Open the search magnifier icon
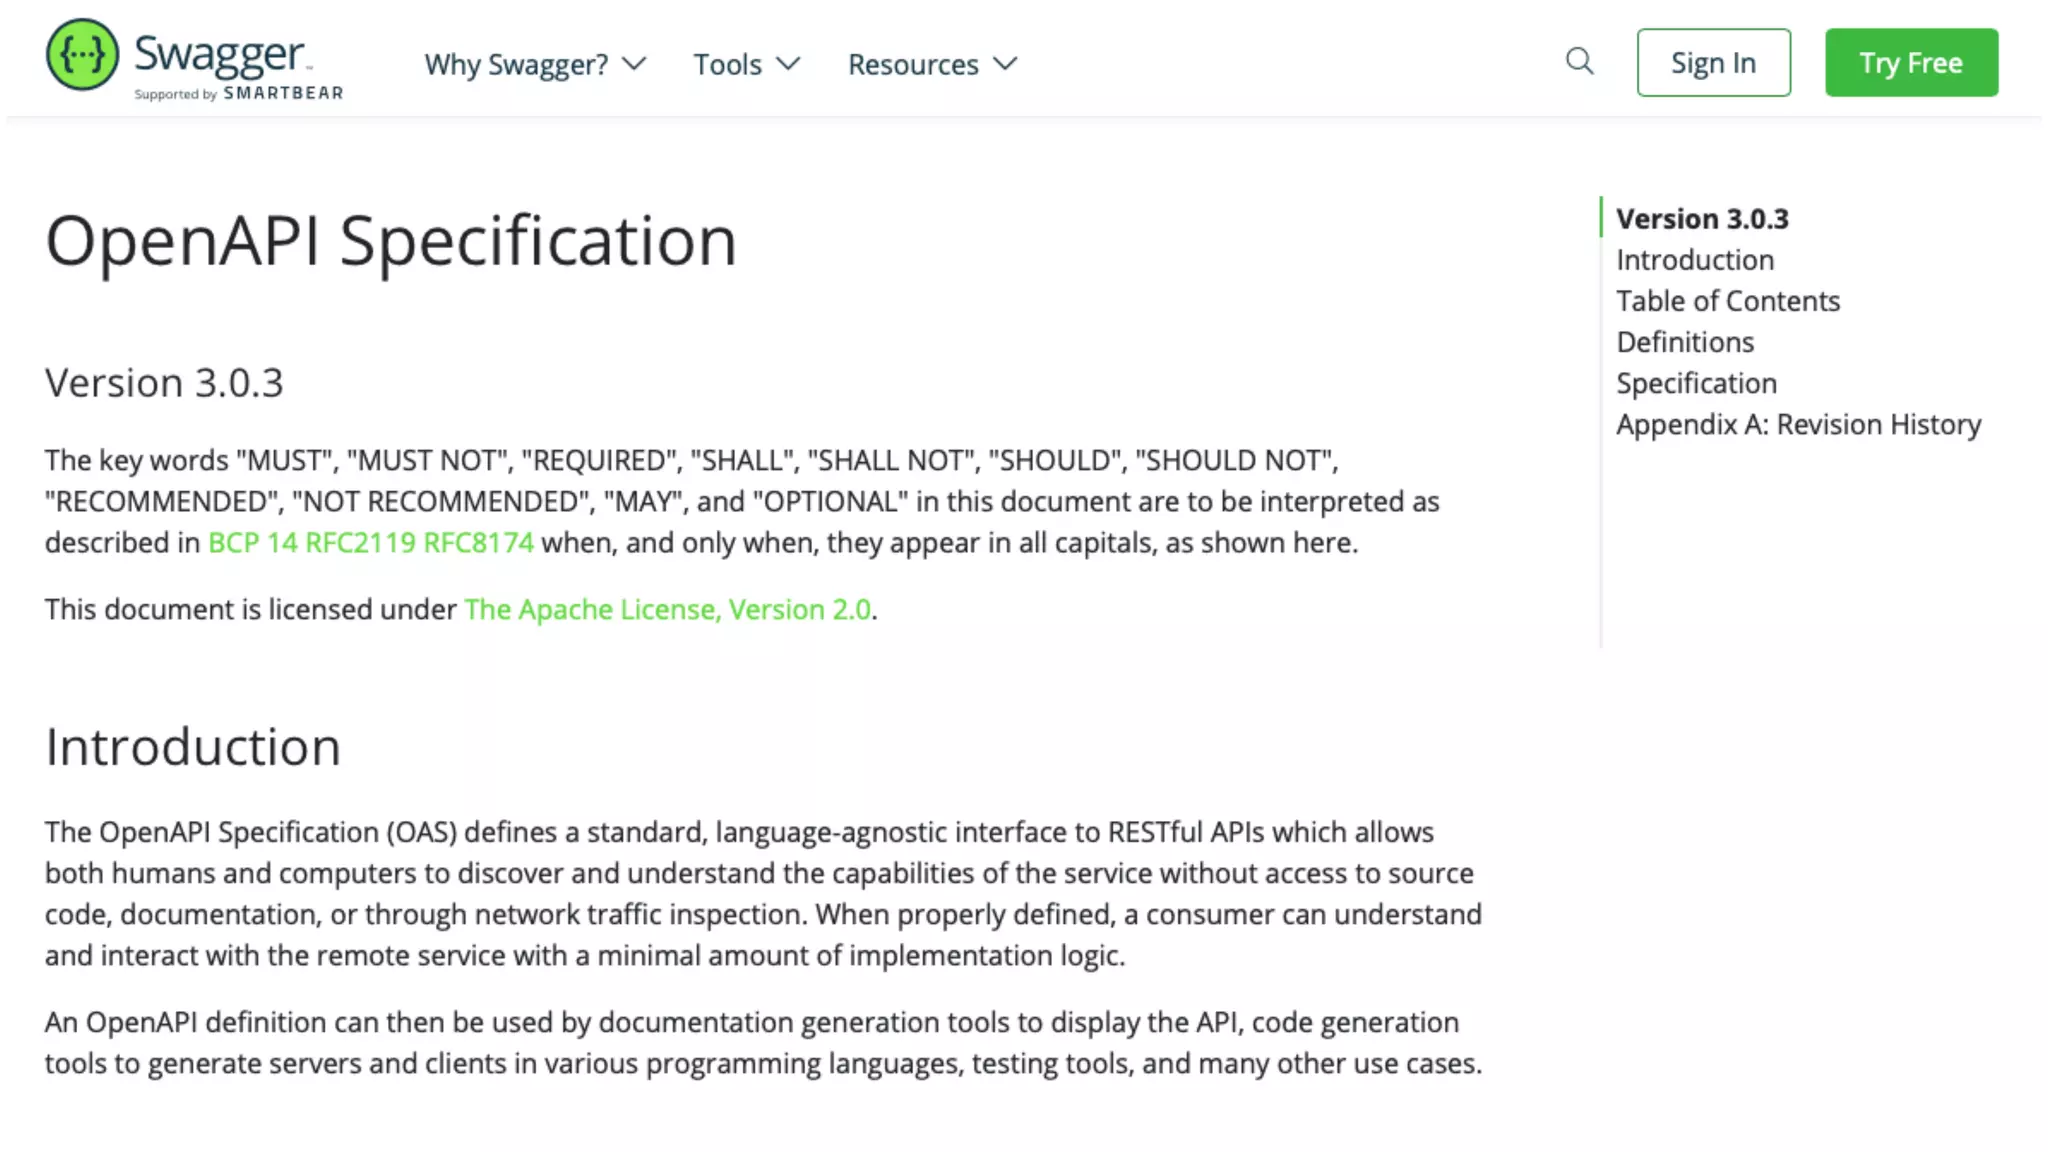The height and width of the screenshot is (1152, 2048). [1579, 62]
